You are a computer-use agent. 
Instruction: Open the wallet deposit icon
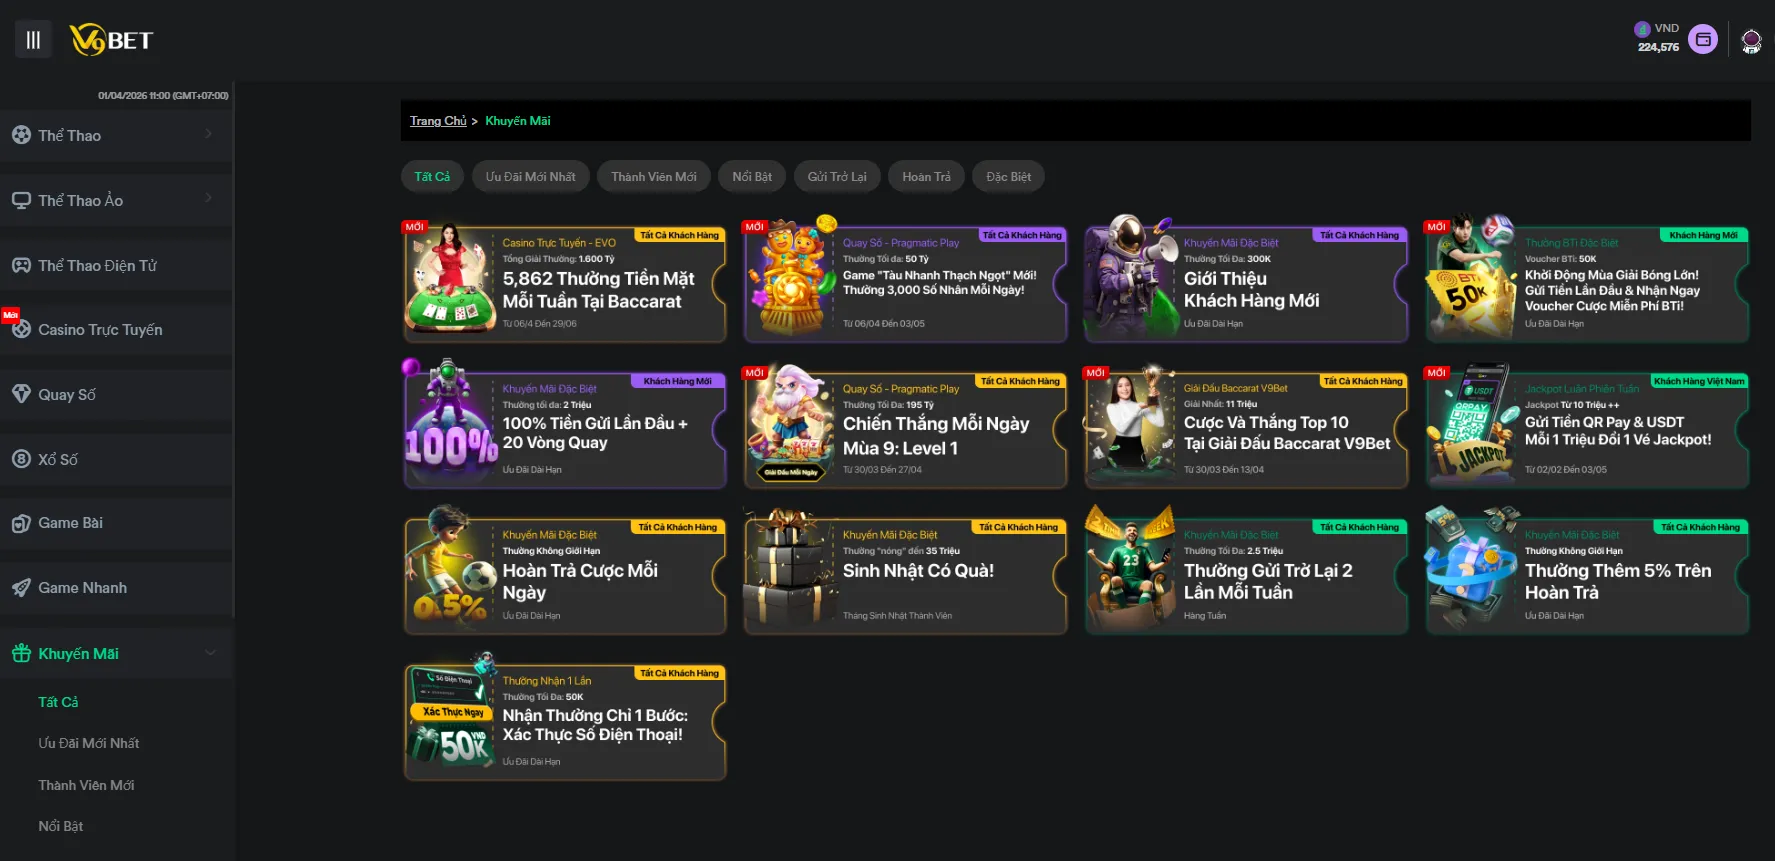(1703, 40)
